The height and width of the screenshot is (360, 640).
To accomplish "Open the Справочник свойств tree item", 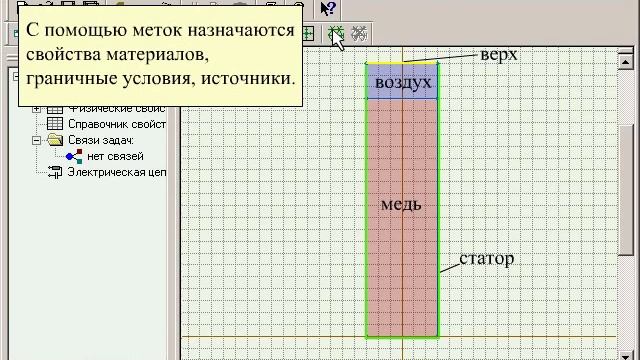I will [106, 124].
